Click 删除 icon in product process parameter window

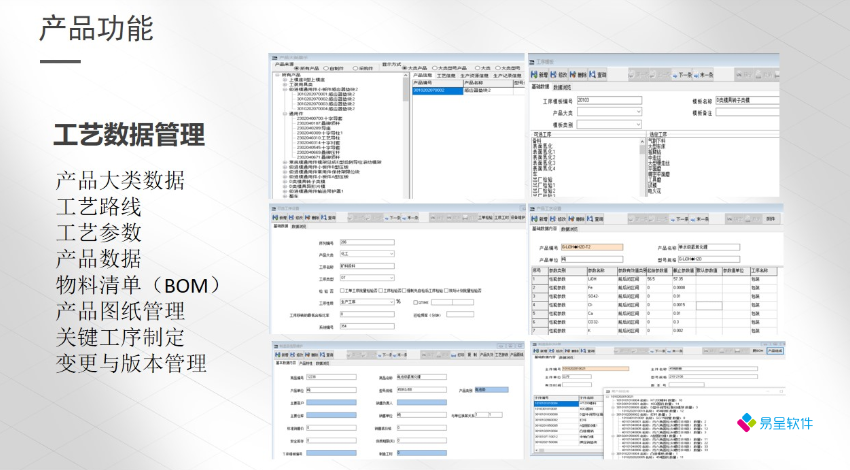(571, 219)
